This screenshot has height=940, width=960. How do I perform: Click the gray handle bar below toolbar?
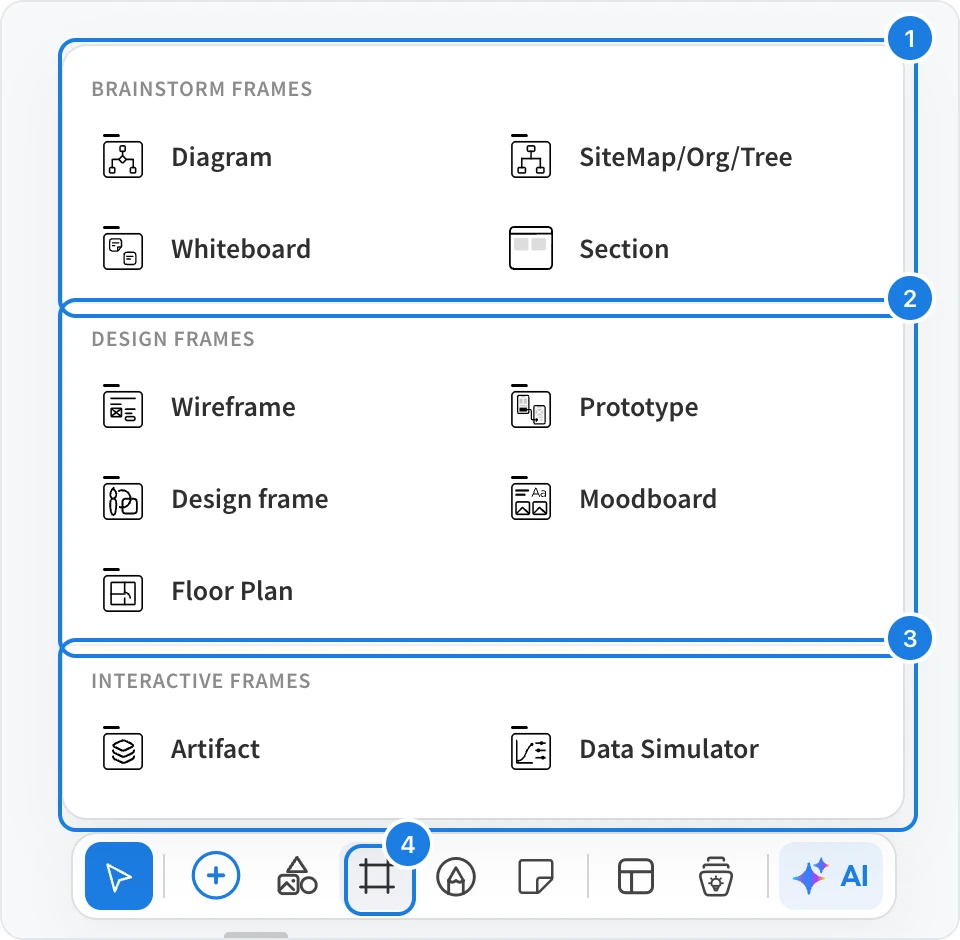coord(256,935)
